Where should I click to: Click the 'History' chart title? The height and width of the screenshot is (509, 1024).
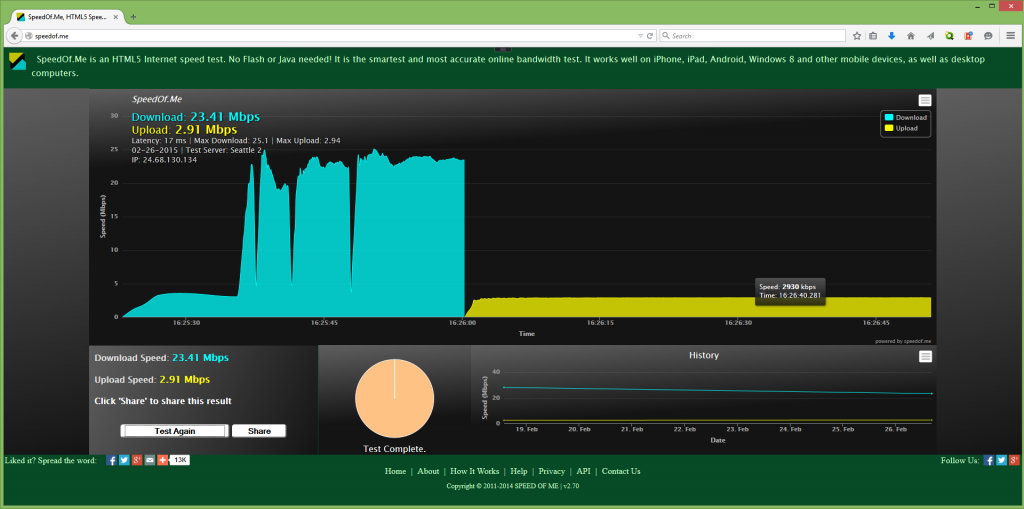[703, 355]
